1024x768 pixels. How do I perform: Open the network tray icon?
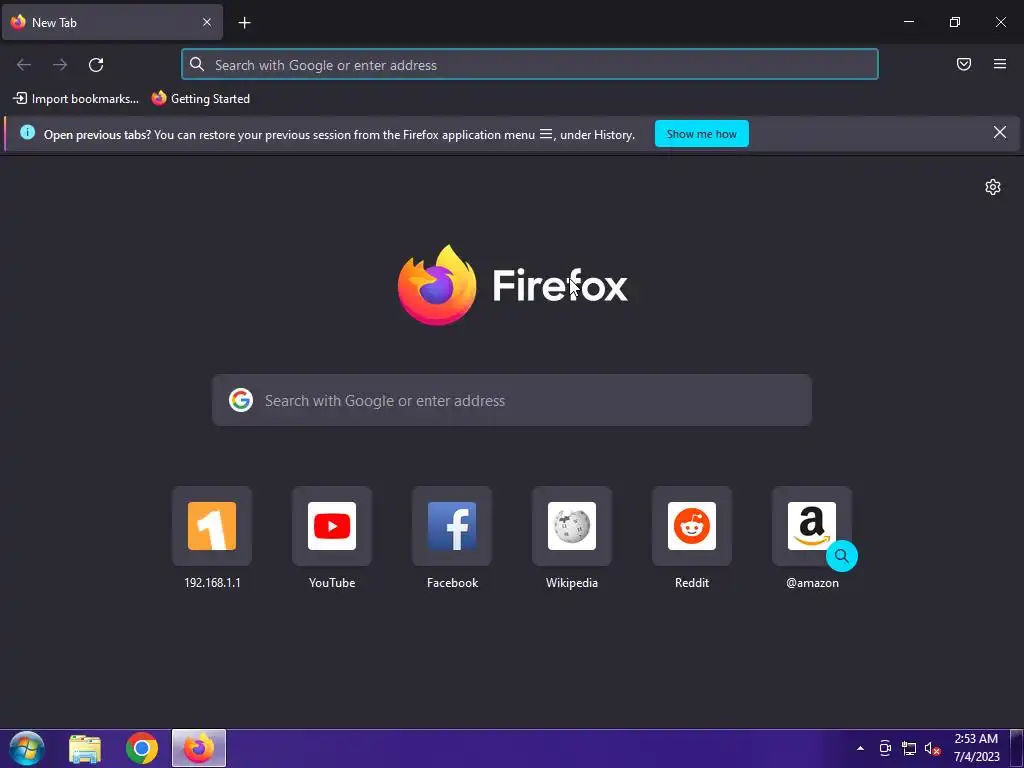(x=908, y=748)
